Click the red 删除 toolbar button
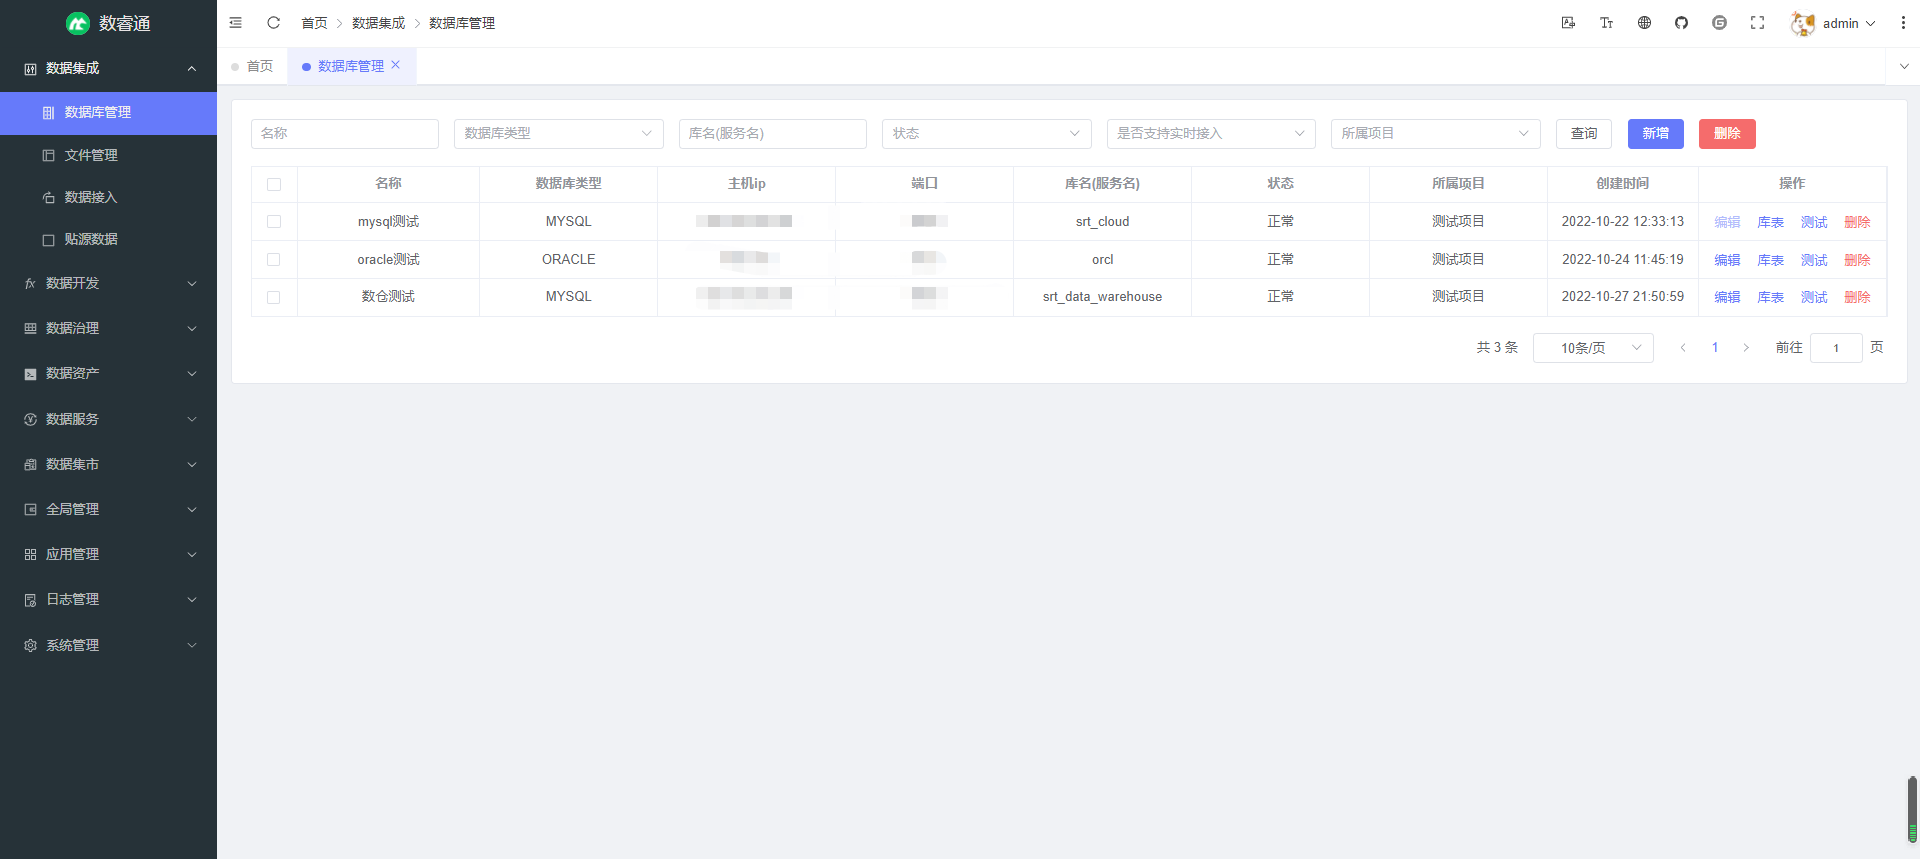Image resolution: width=1920 pixels, height=859 pixels. pyautogui.click(x=1727, y=134)
